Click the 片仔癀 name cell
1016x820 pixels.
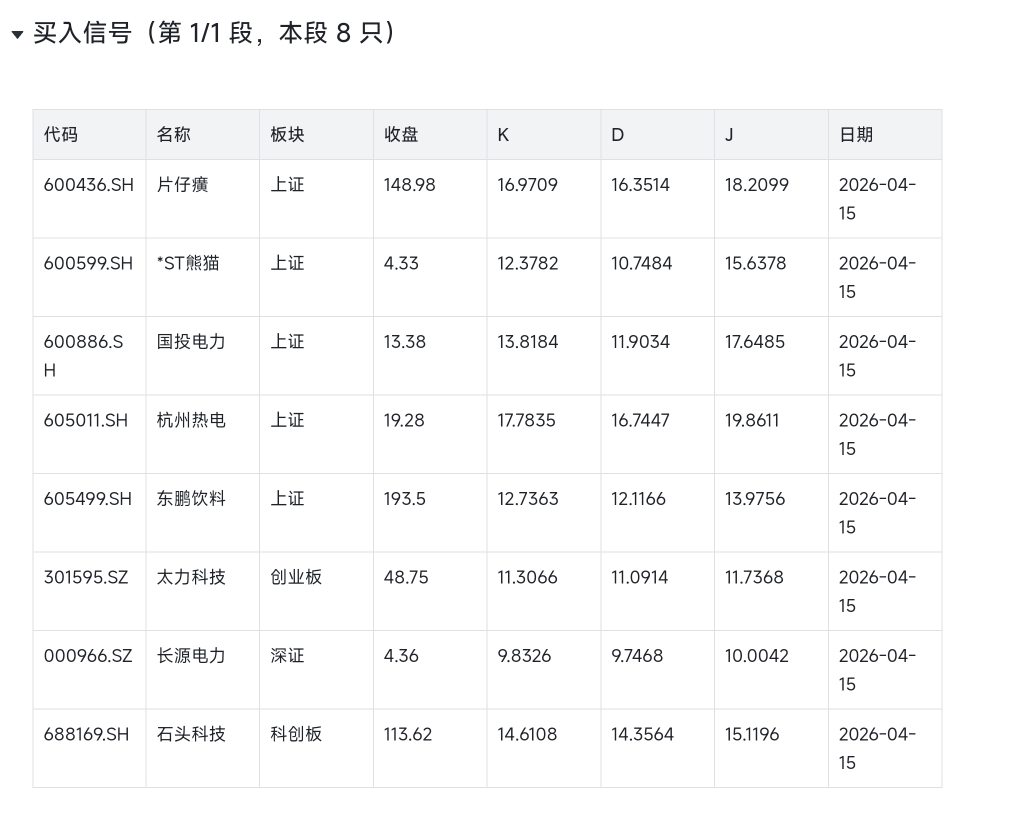tap(183, 185)
